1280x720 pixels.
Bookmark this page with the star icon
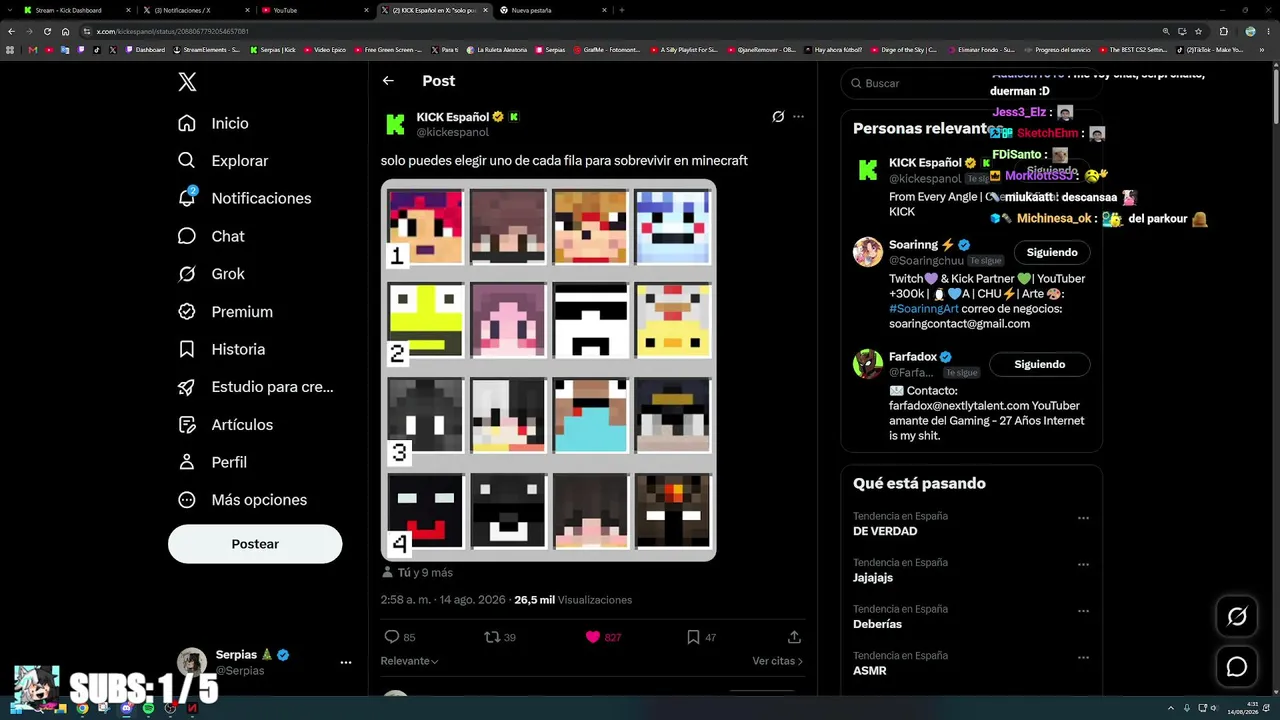(x=1198, y=31)
